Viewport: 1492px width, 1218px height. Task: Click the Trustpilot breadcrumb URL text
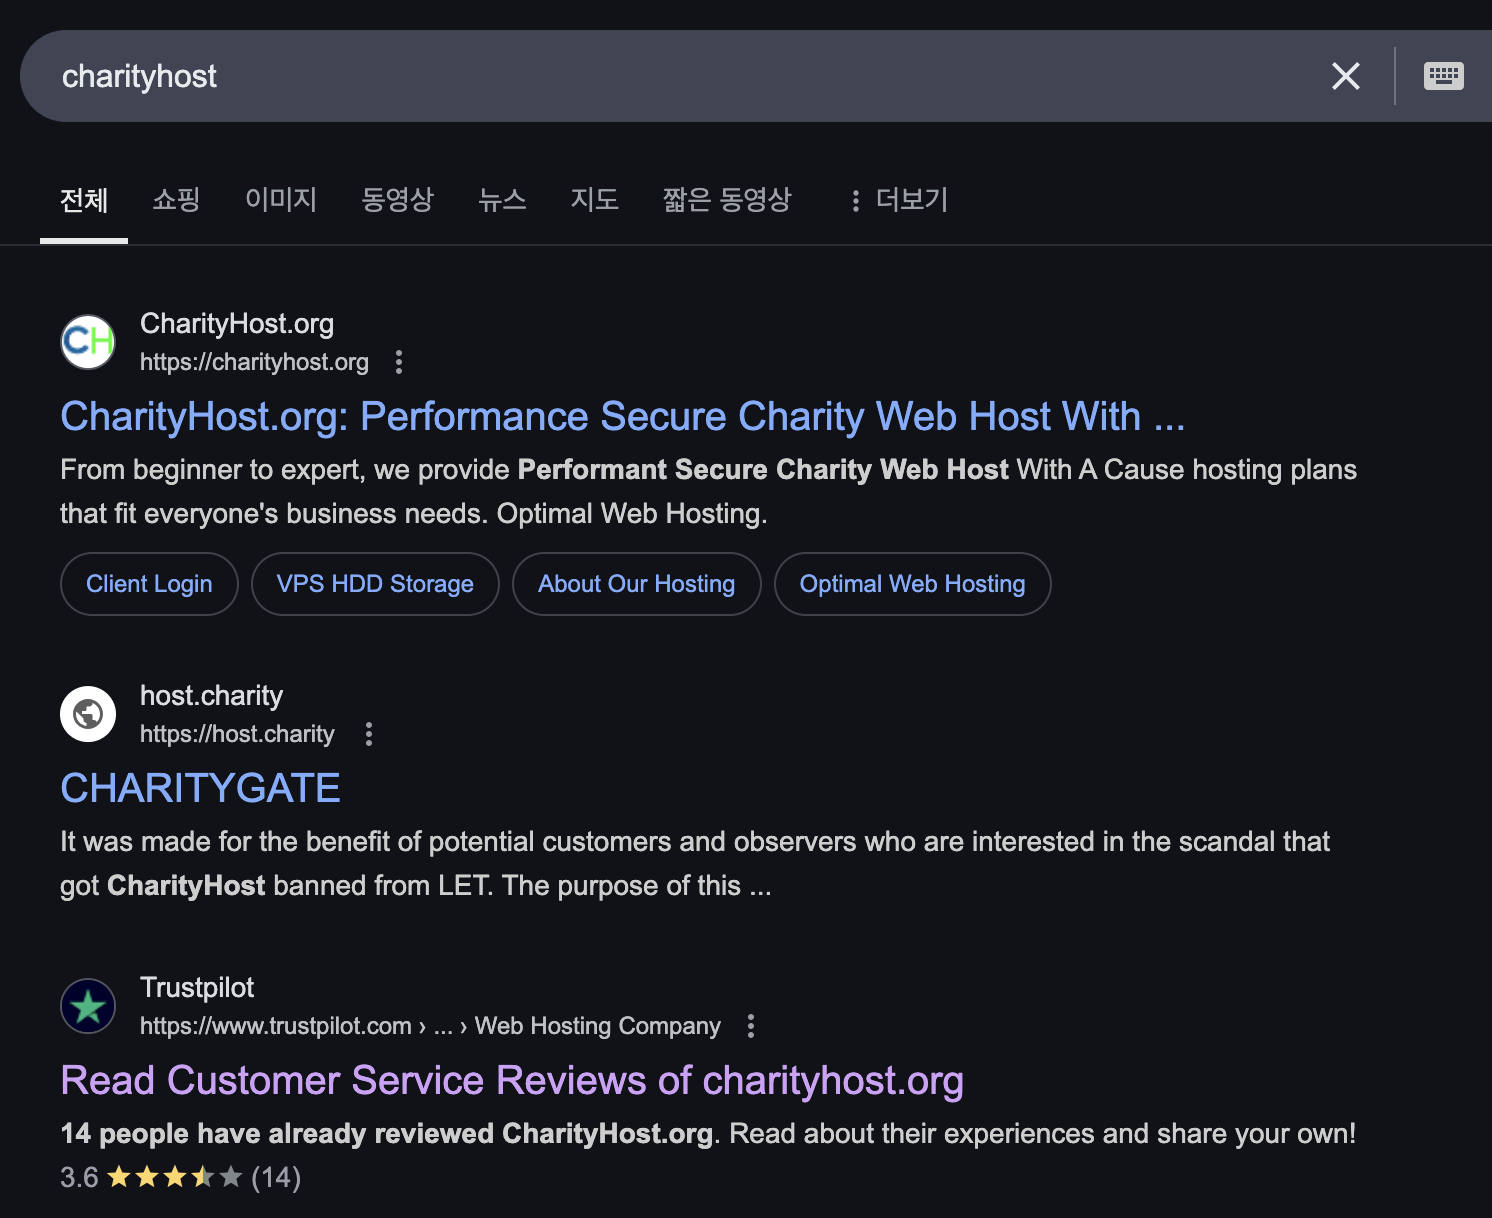pyautogui.click(x=430, y=1026)
